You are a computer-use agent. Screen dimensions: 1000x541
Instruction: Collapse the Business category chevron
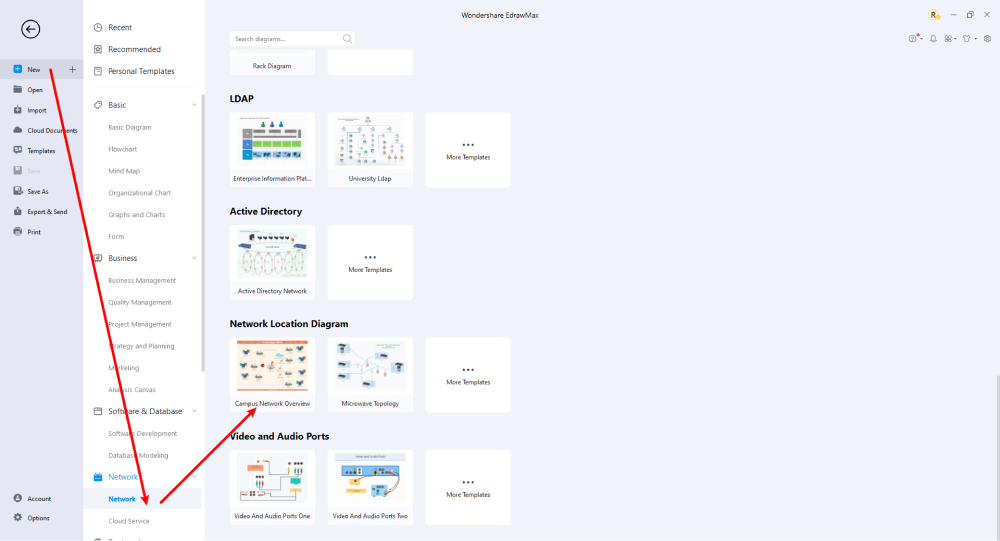pyautogui.click(x=195, y=258)
